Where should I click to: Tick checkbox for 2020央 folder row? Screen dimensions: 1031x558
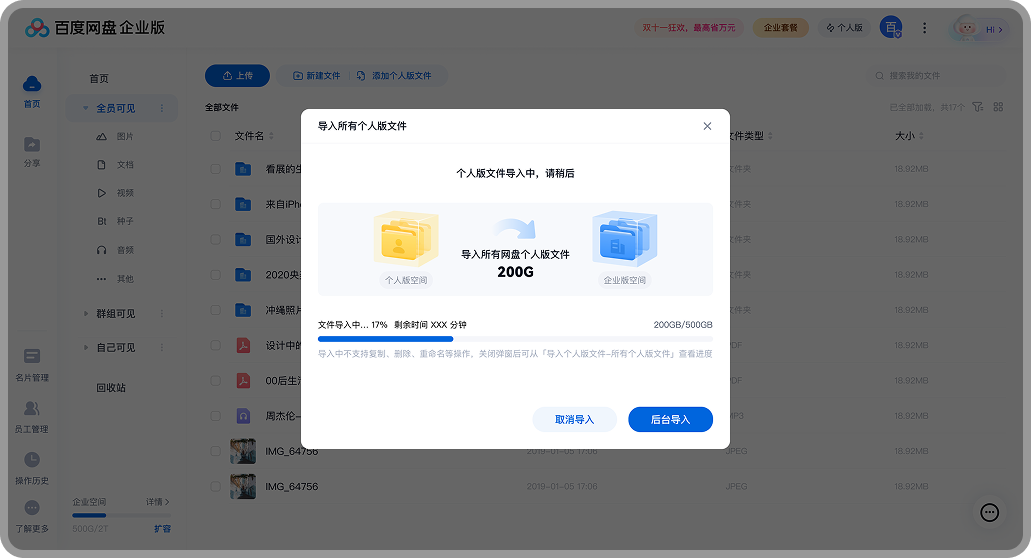pyautogui.click(x=216, y=275)
